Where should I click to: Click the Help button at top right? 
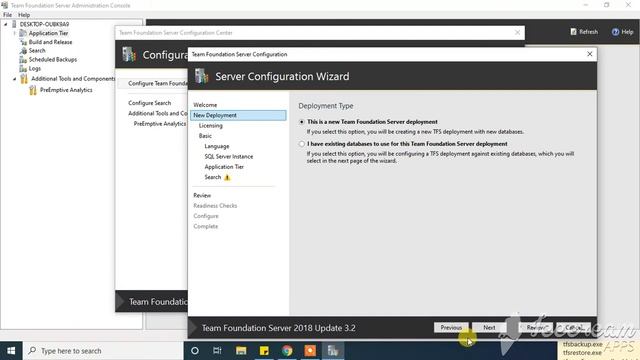[622, 31]
